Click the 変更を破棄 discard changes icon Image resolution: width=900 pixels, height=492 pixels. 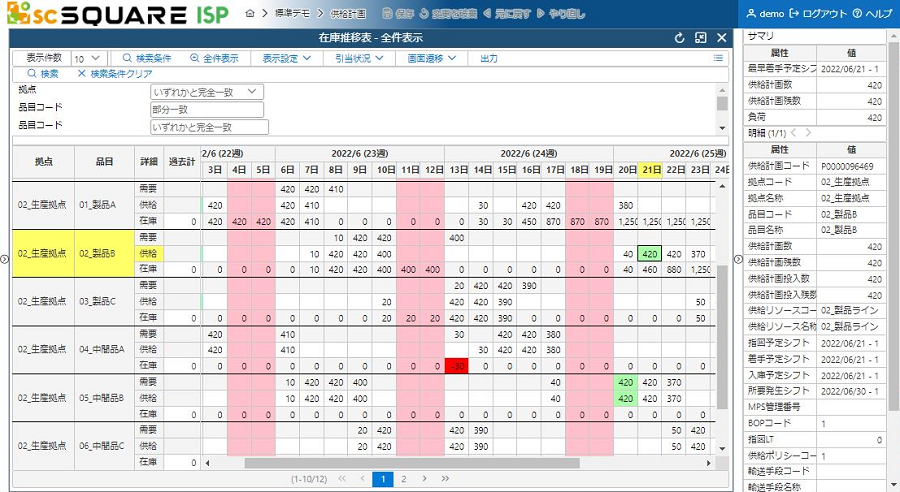tap(424, 14)
